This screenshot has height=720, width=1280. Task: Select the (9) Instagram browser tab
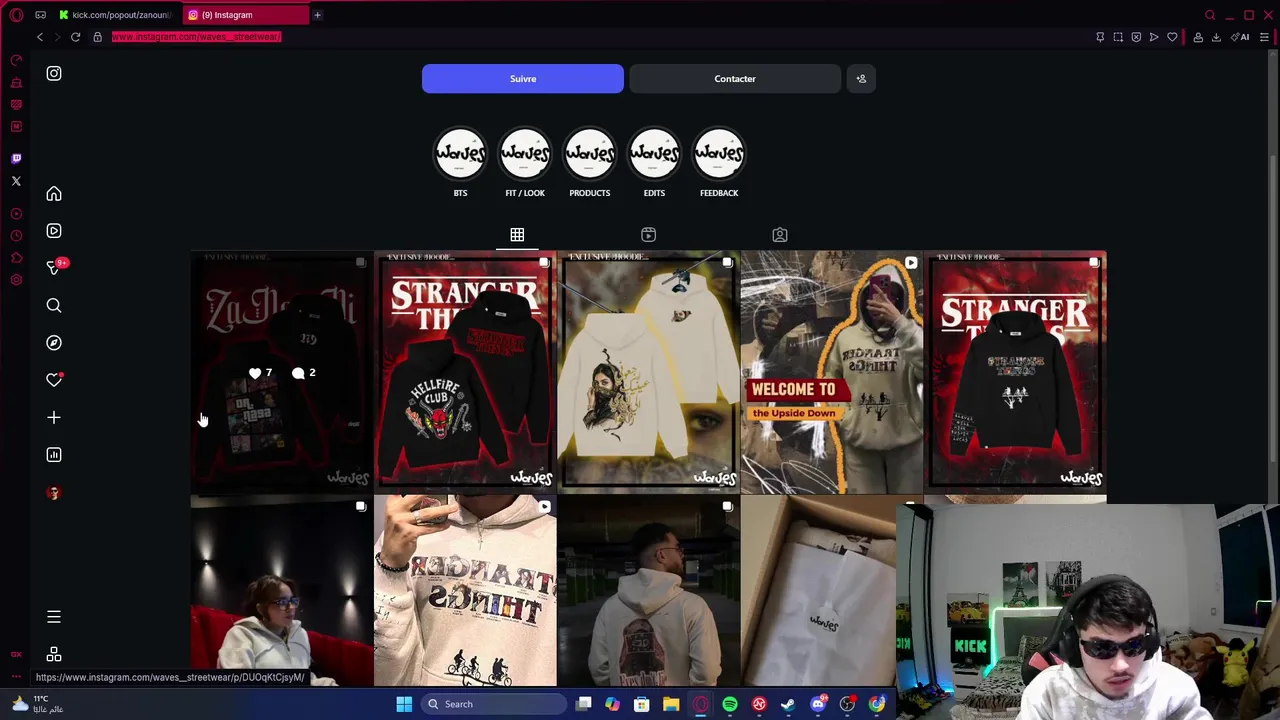pos(245,15)
